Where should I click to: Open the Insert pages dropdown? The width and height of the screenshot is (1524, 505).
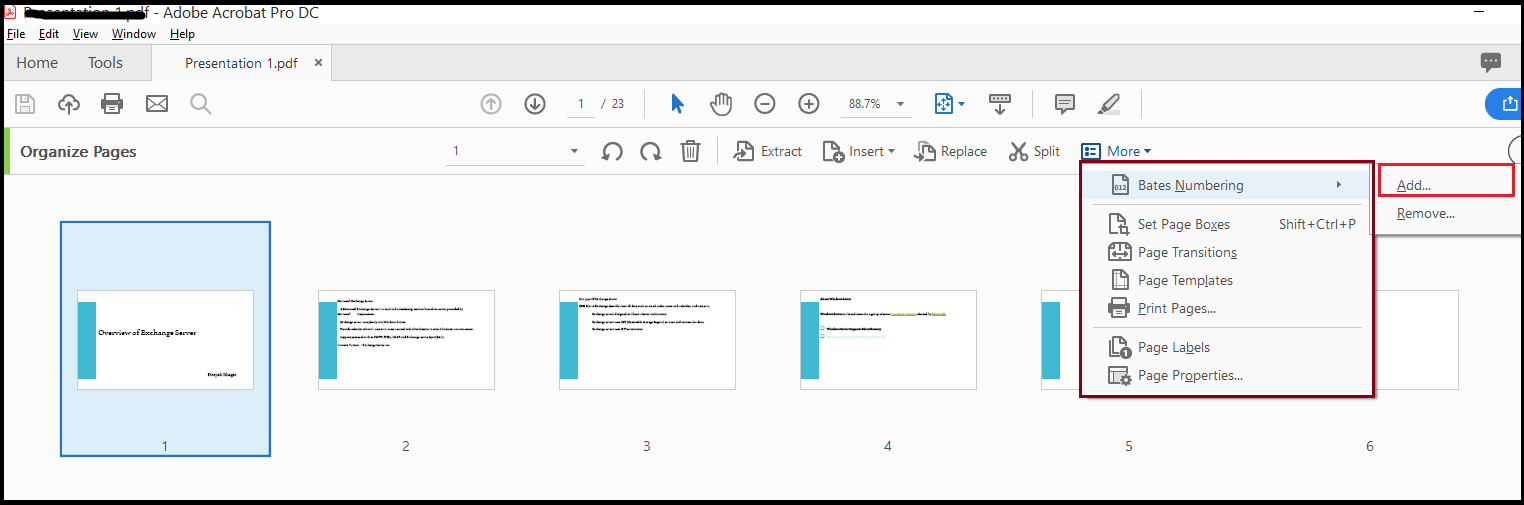point(858,151)
